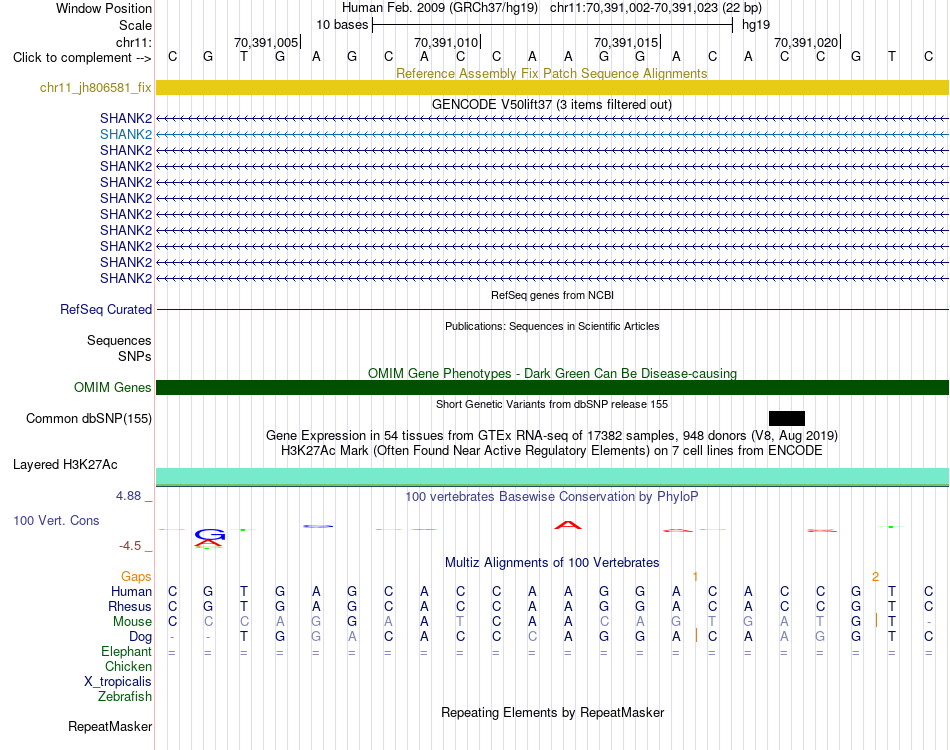This screenshot has width=950, height=750.
Task: Click the red A peak in PhyloP track
Action: [568, 525]
